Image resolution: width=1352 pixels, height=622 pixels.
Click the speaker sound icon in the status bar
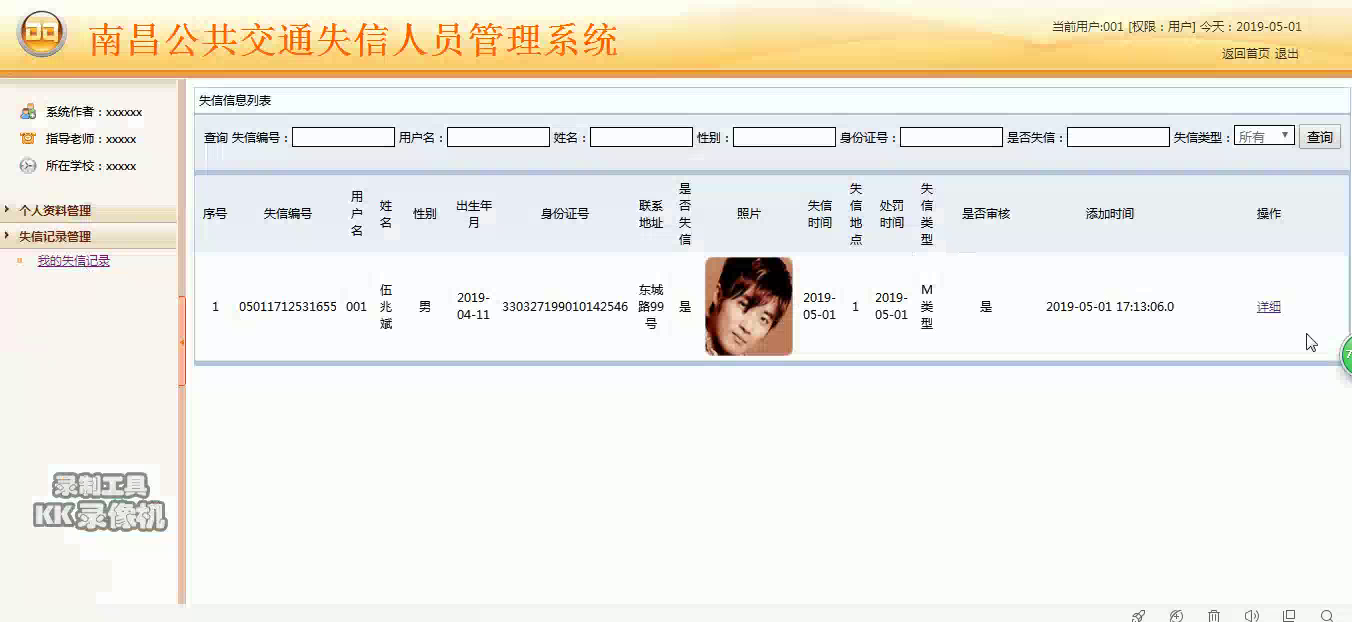pos(1252,616)
